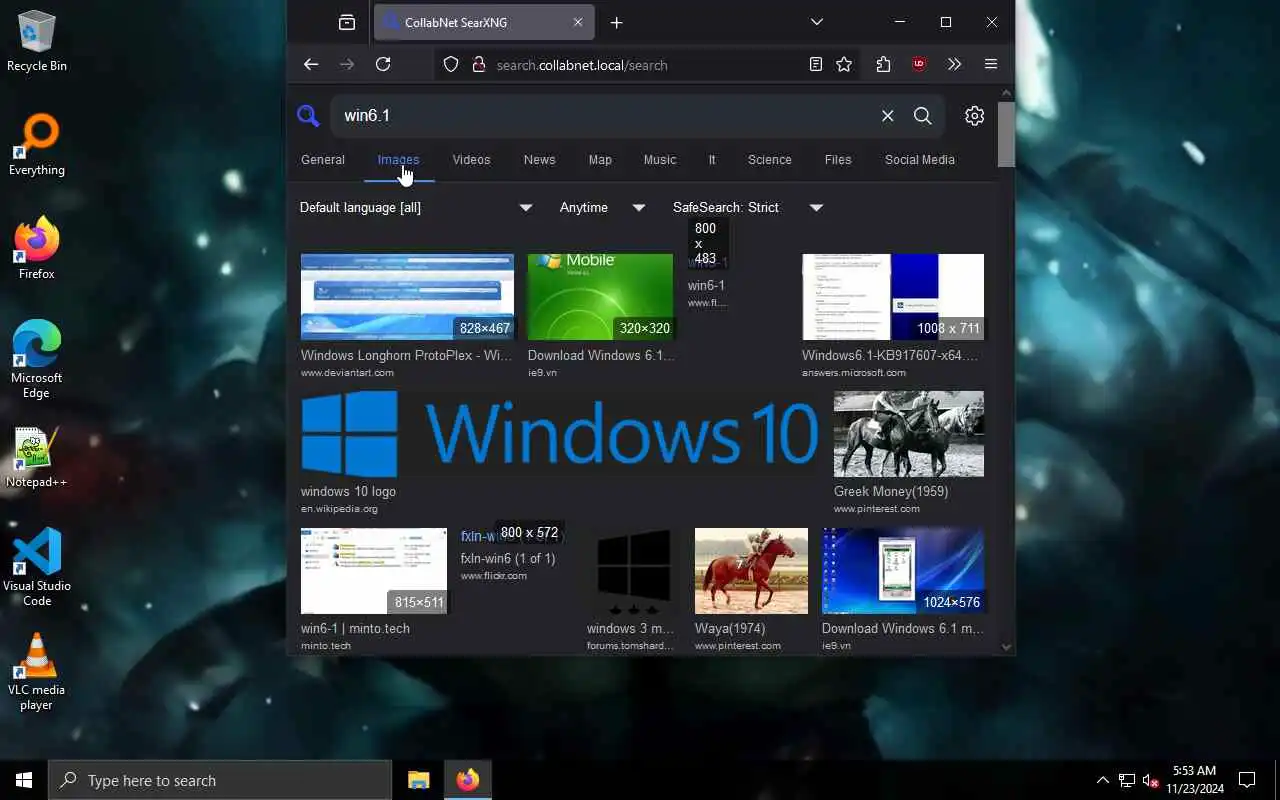Toggle reader view icon

coord(816,64)
